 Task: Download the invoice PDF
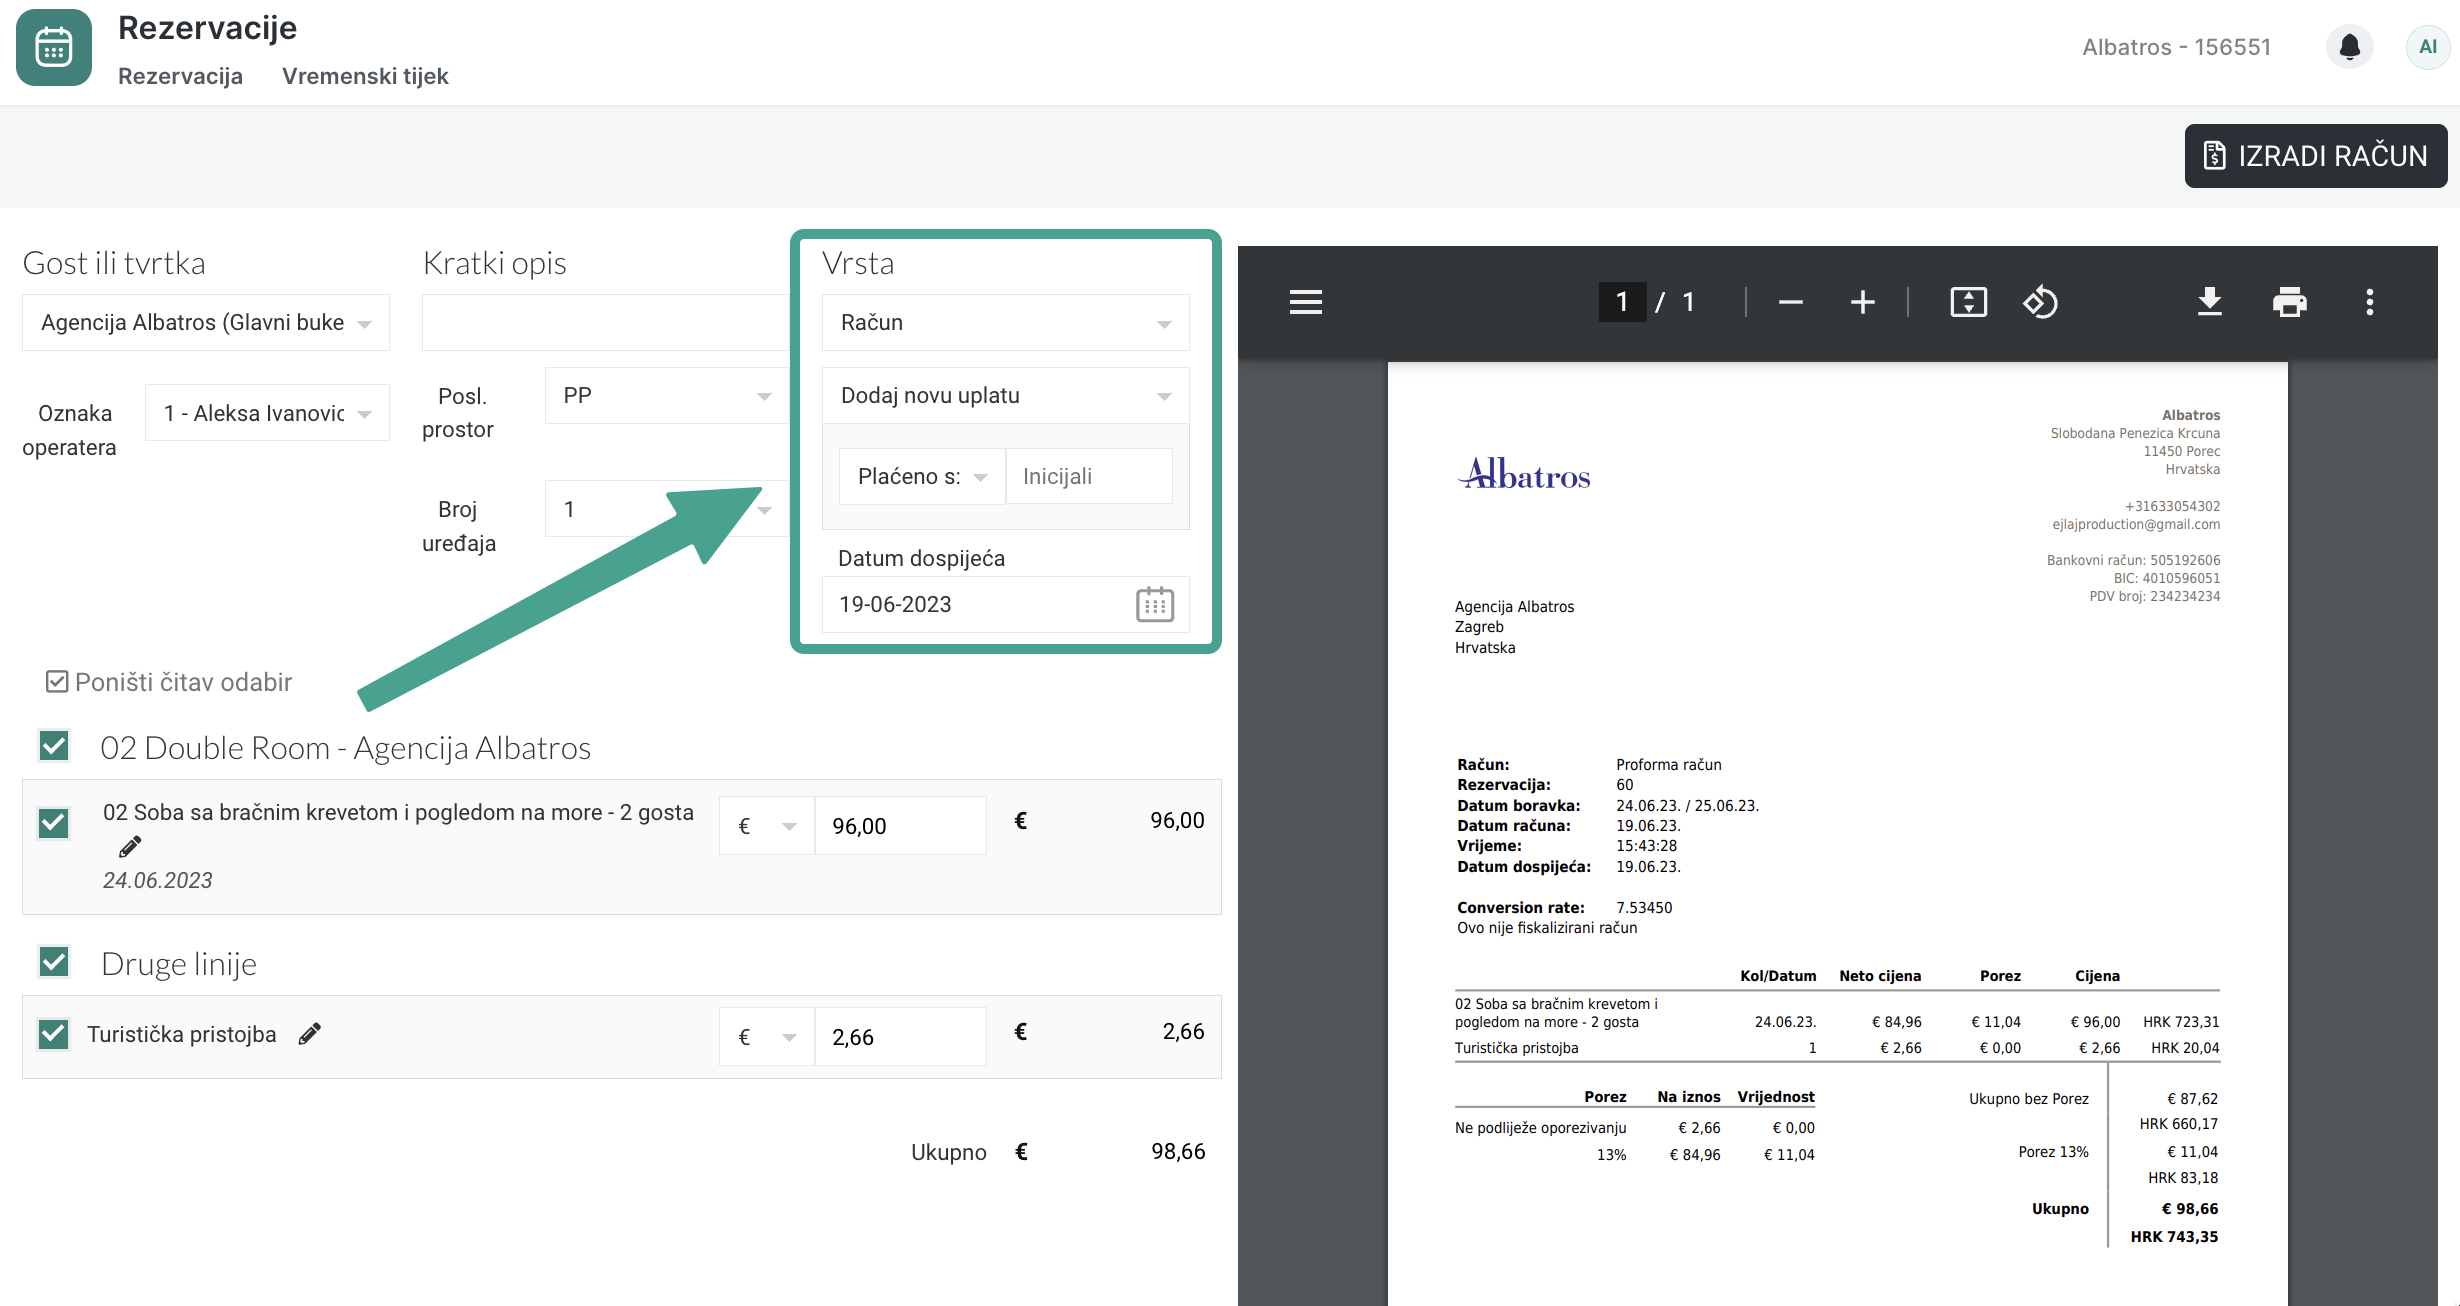2209,302
